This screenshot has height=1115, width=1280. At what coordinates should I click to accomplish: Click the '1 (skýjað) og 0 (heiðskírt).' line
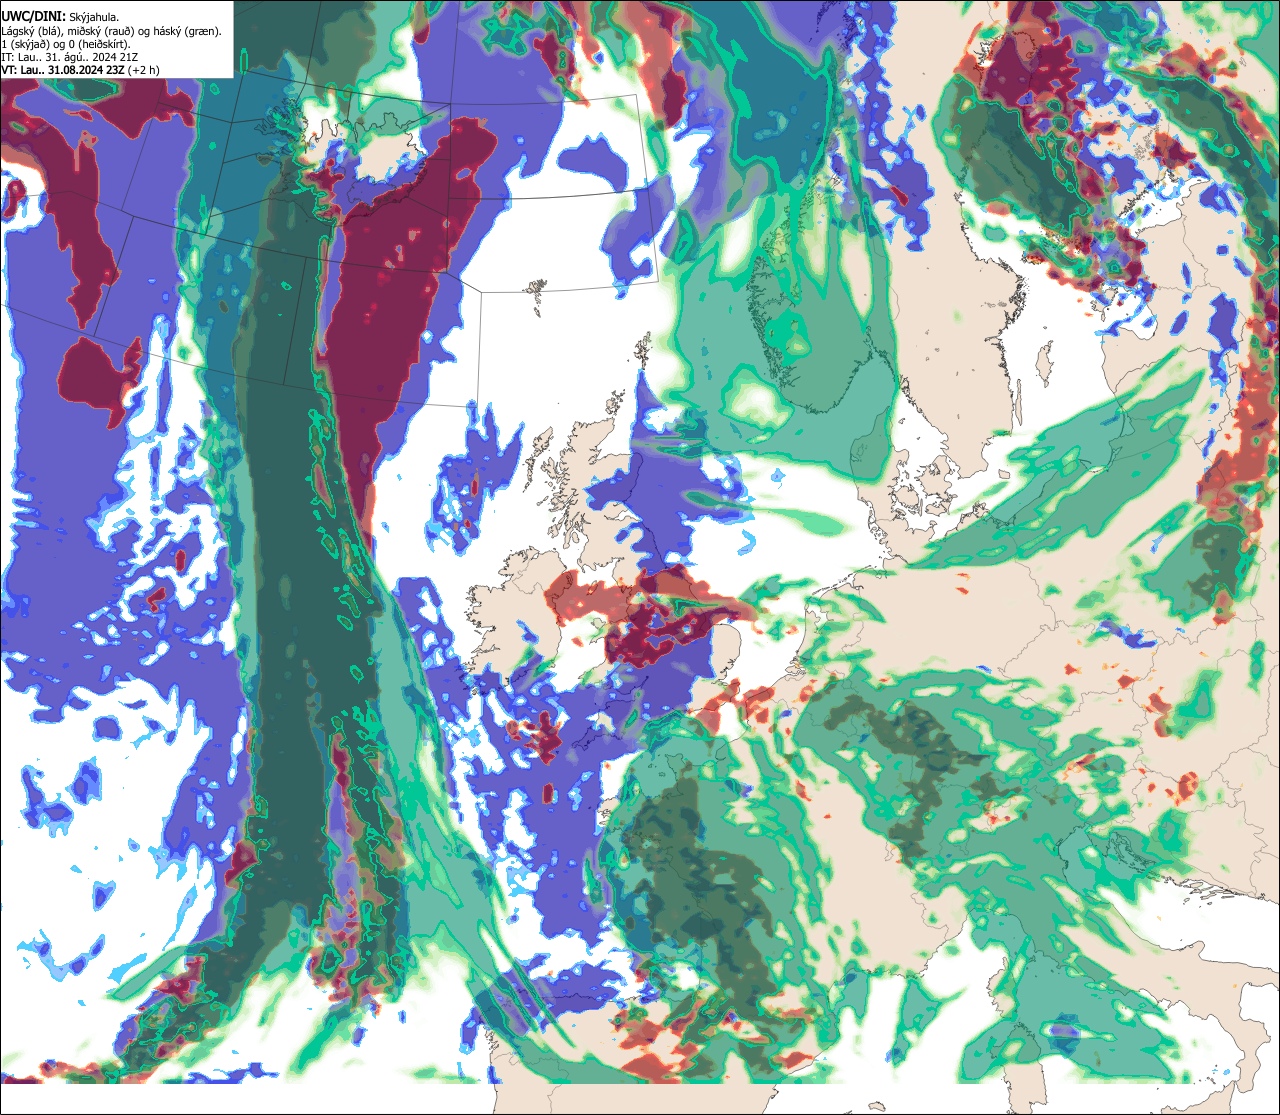click(x=66, y=44)
